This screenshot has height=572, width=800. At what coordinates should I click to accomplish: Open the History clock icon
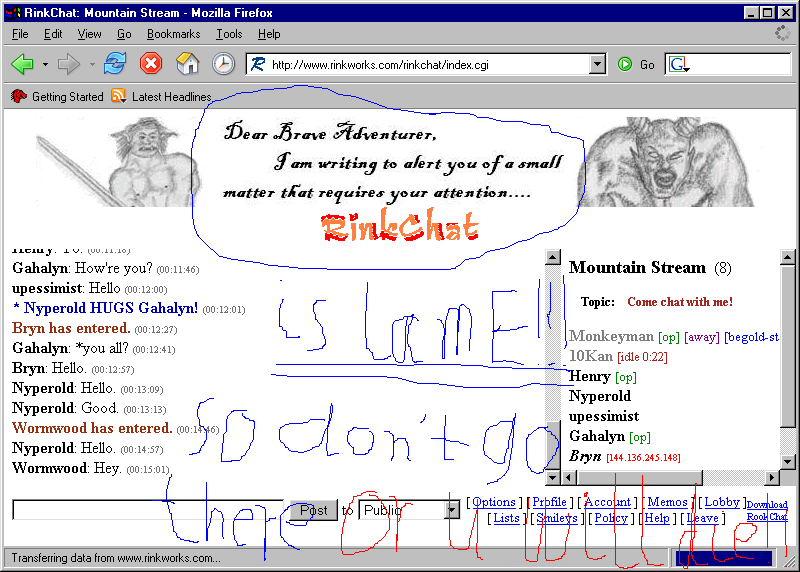(x=223, y=64)
